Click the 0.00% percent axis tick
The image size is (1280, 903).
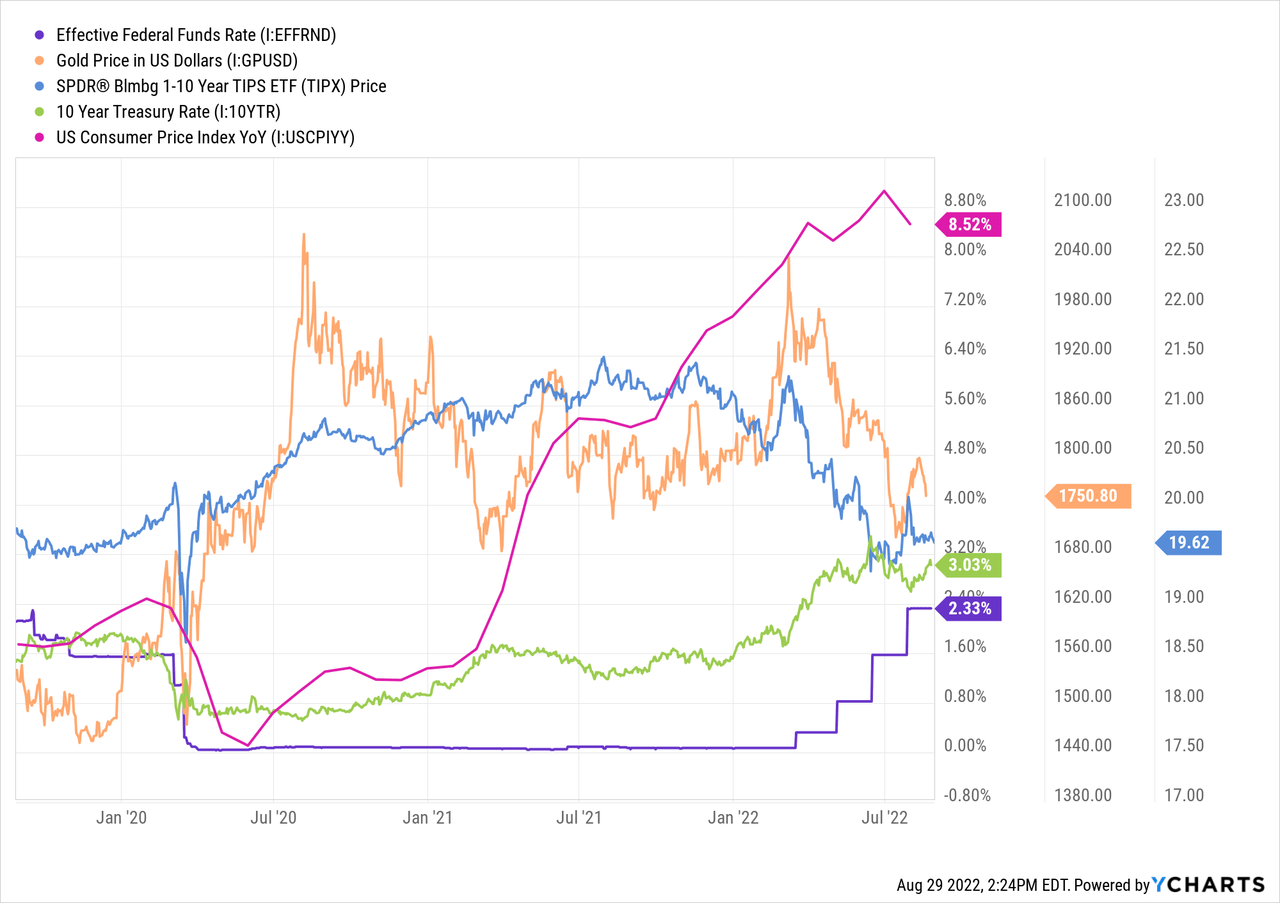(x=964, y=746)
